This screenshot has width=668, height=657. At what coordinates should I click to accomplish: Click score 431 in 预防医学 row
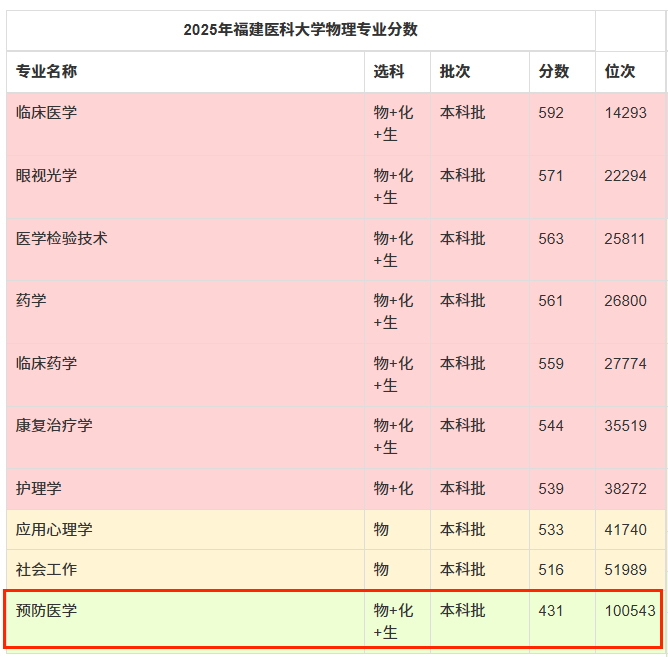click(x=551, y=611)
